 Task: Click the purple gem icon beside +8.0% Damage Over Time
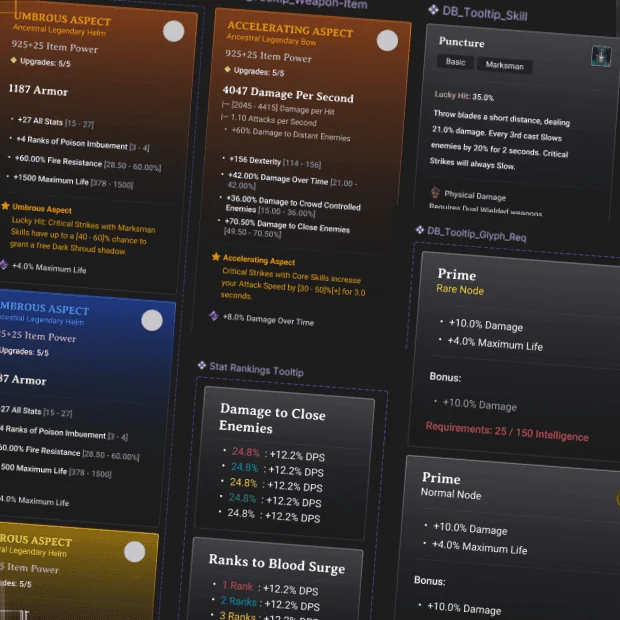[214, 316]
